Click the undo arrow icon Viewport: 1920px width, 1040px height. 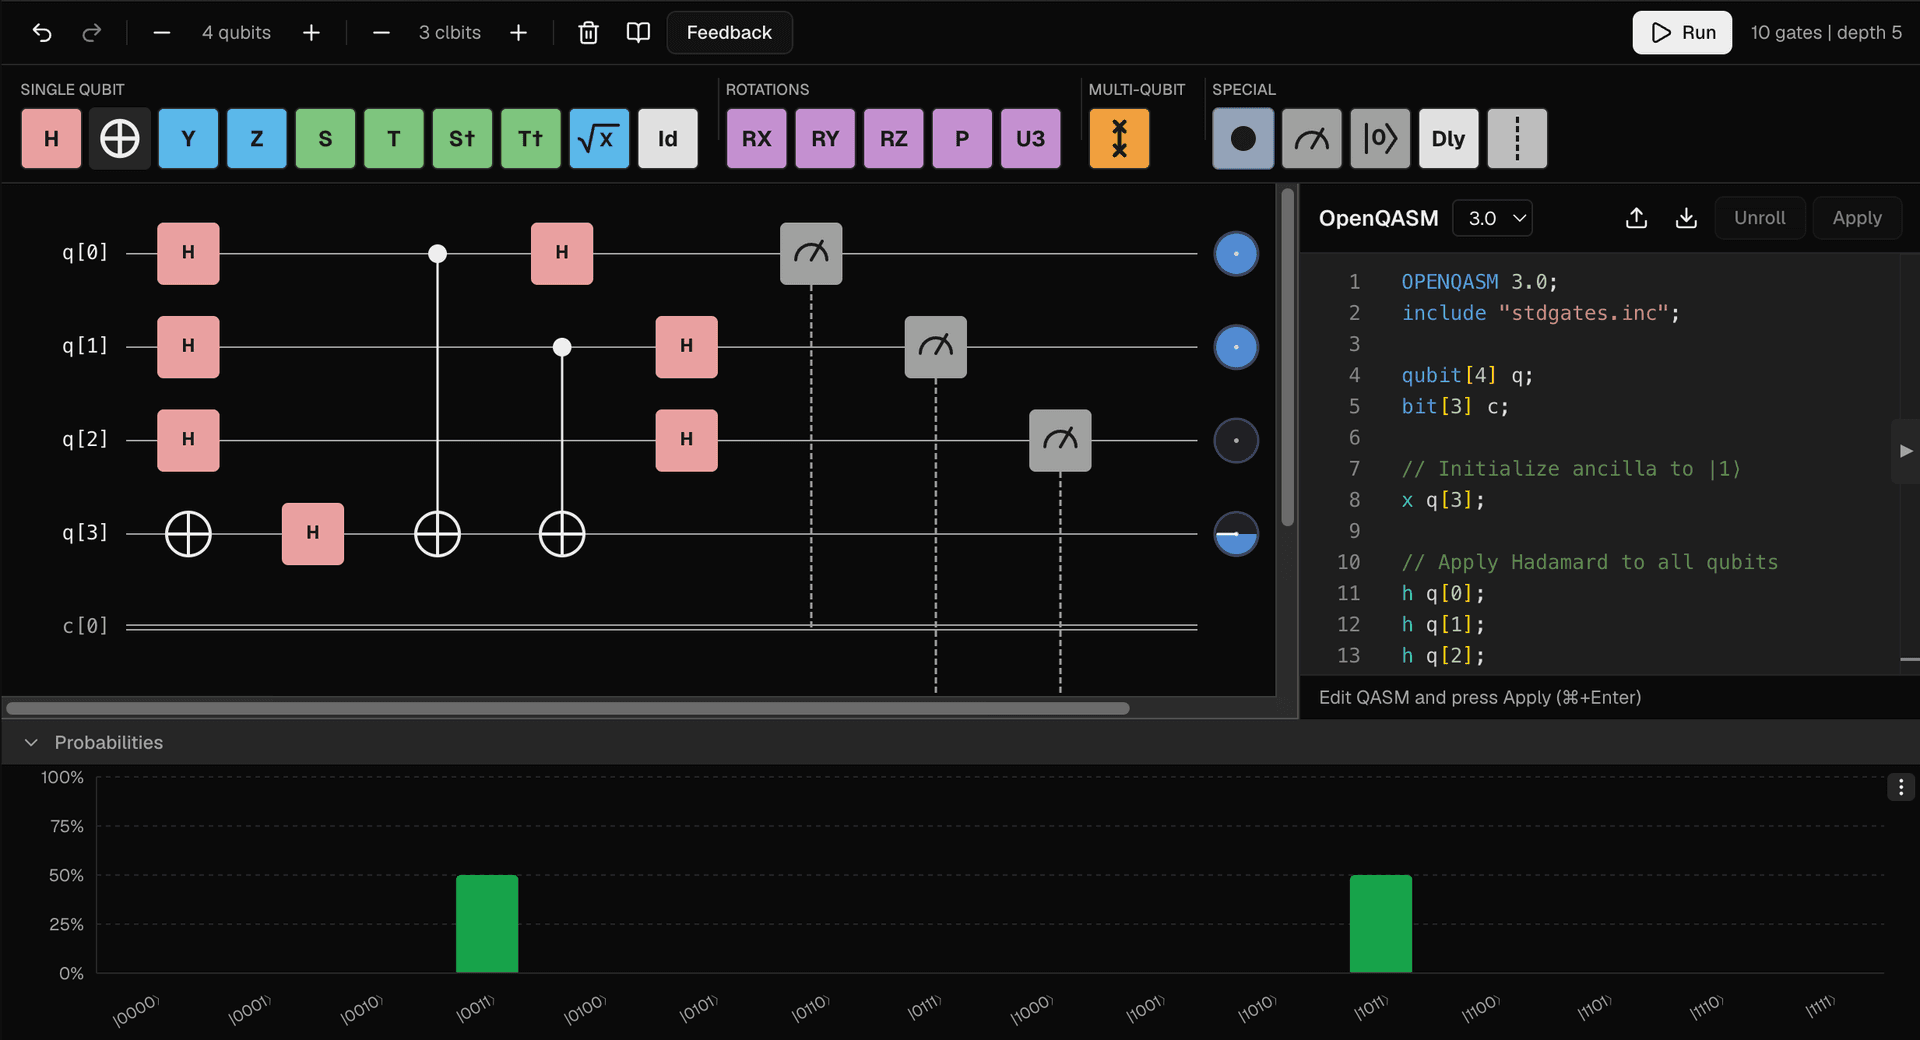[42, 33]
